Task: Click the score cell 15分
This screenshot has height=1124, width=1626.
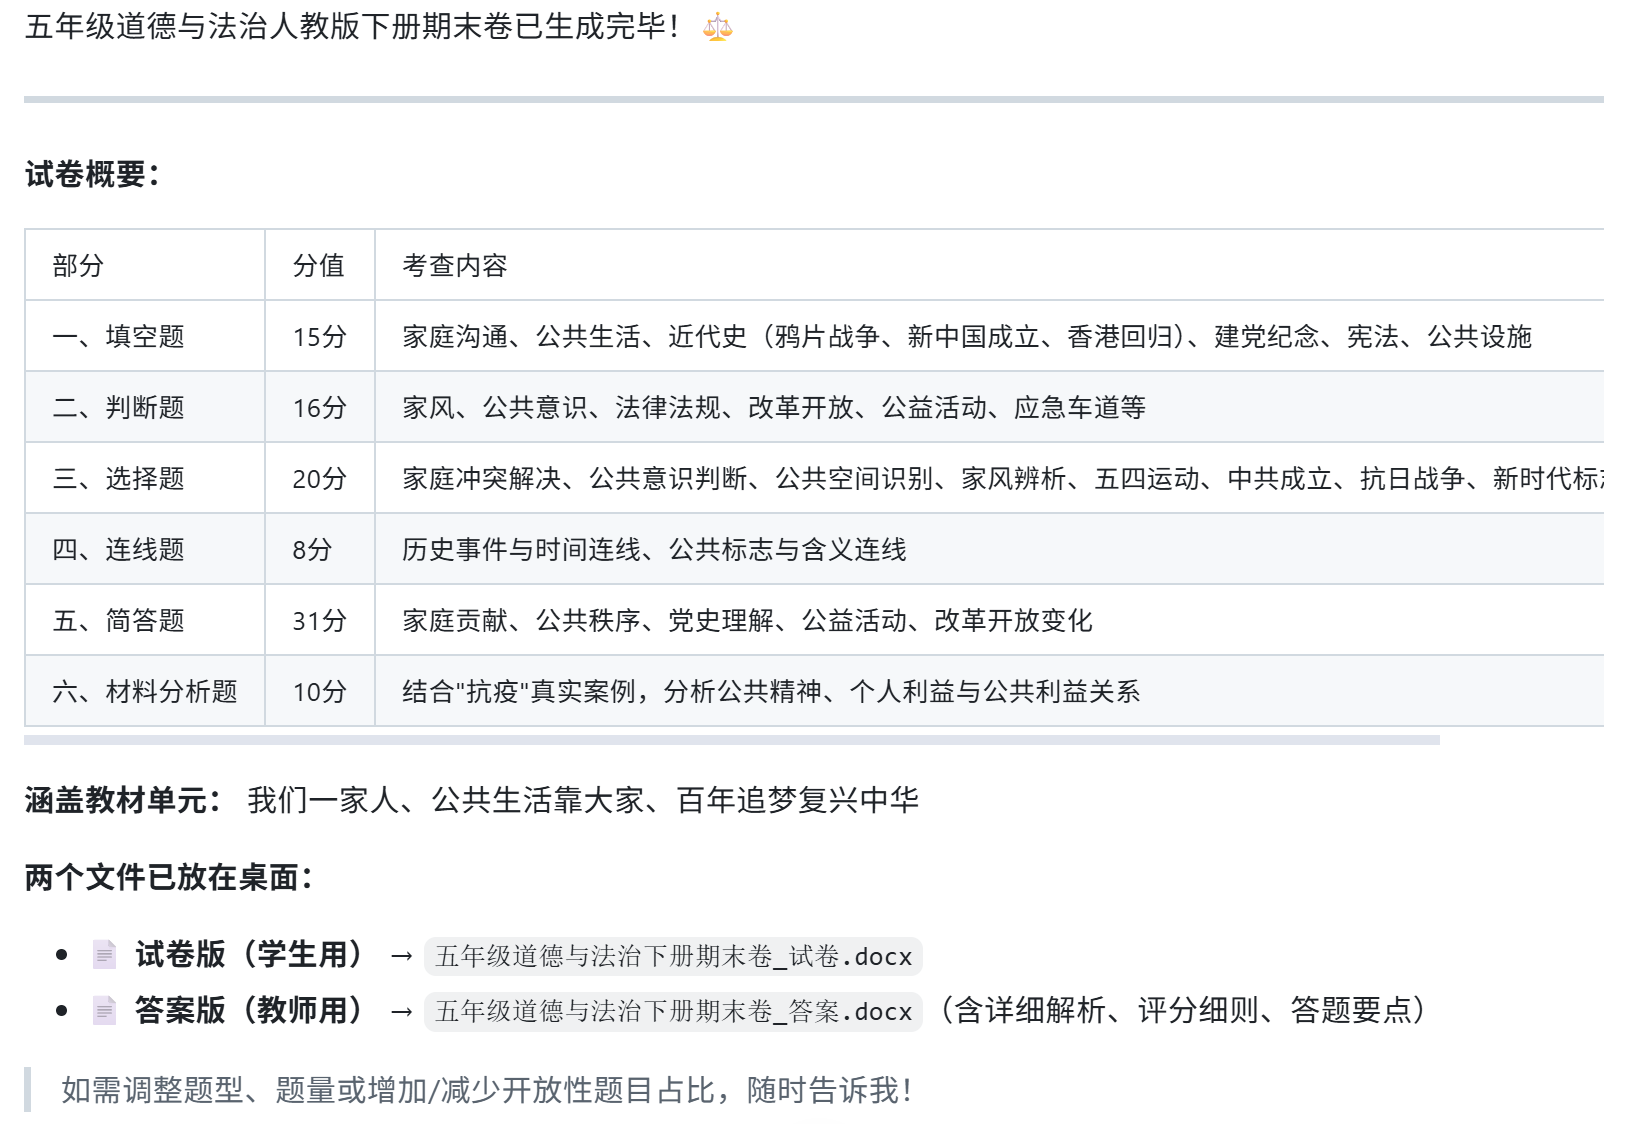Action: [320, 336]
